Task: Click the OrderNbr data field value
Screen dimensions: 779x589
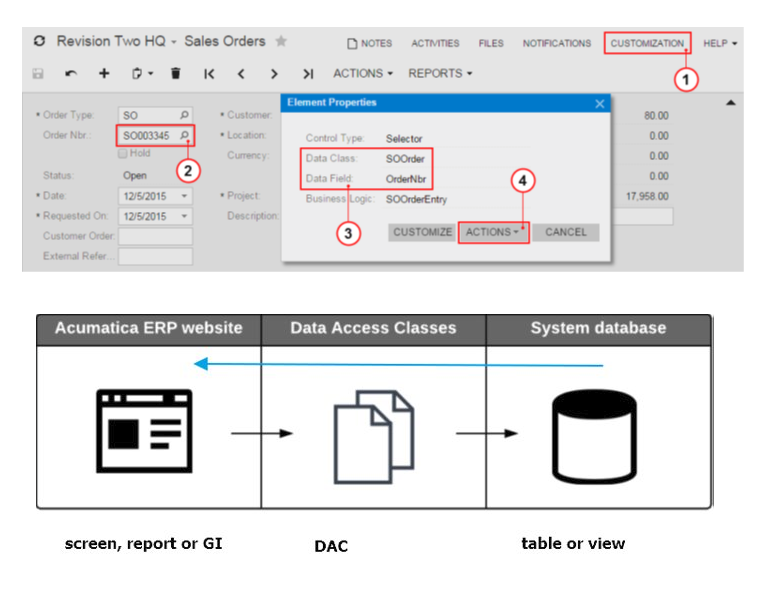Action: point(406,179)
